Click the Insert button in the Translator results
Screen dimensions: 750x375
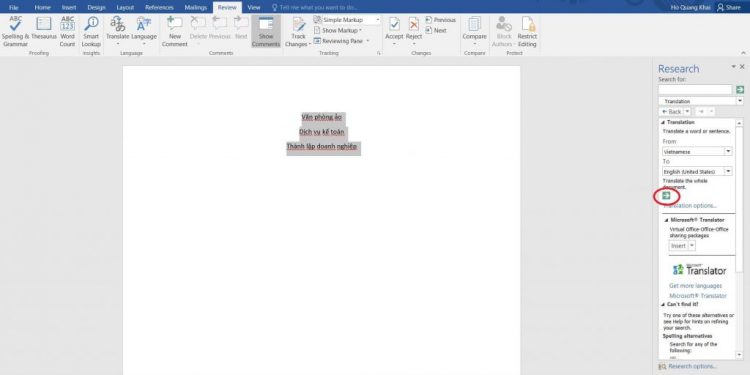click(678, 246)
